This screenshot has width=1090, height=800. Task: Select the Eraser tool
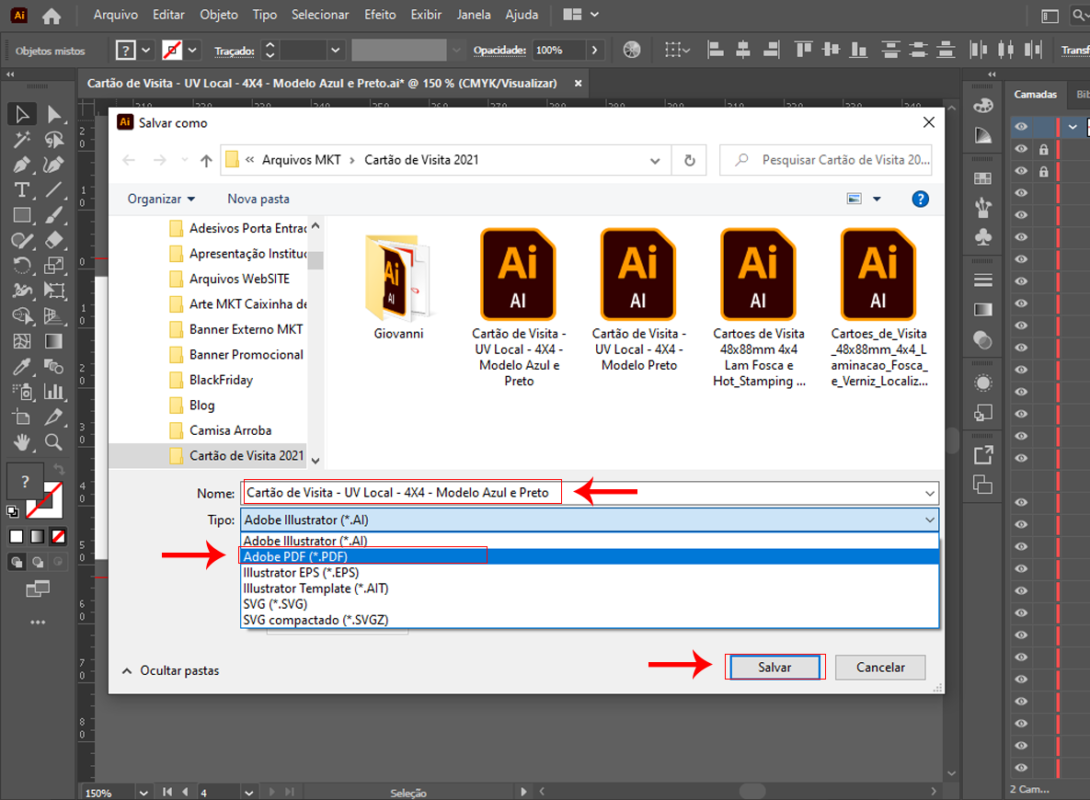pos(54,240)
